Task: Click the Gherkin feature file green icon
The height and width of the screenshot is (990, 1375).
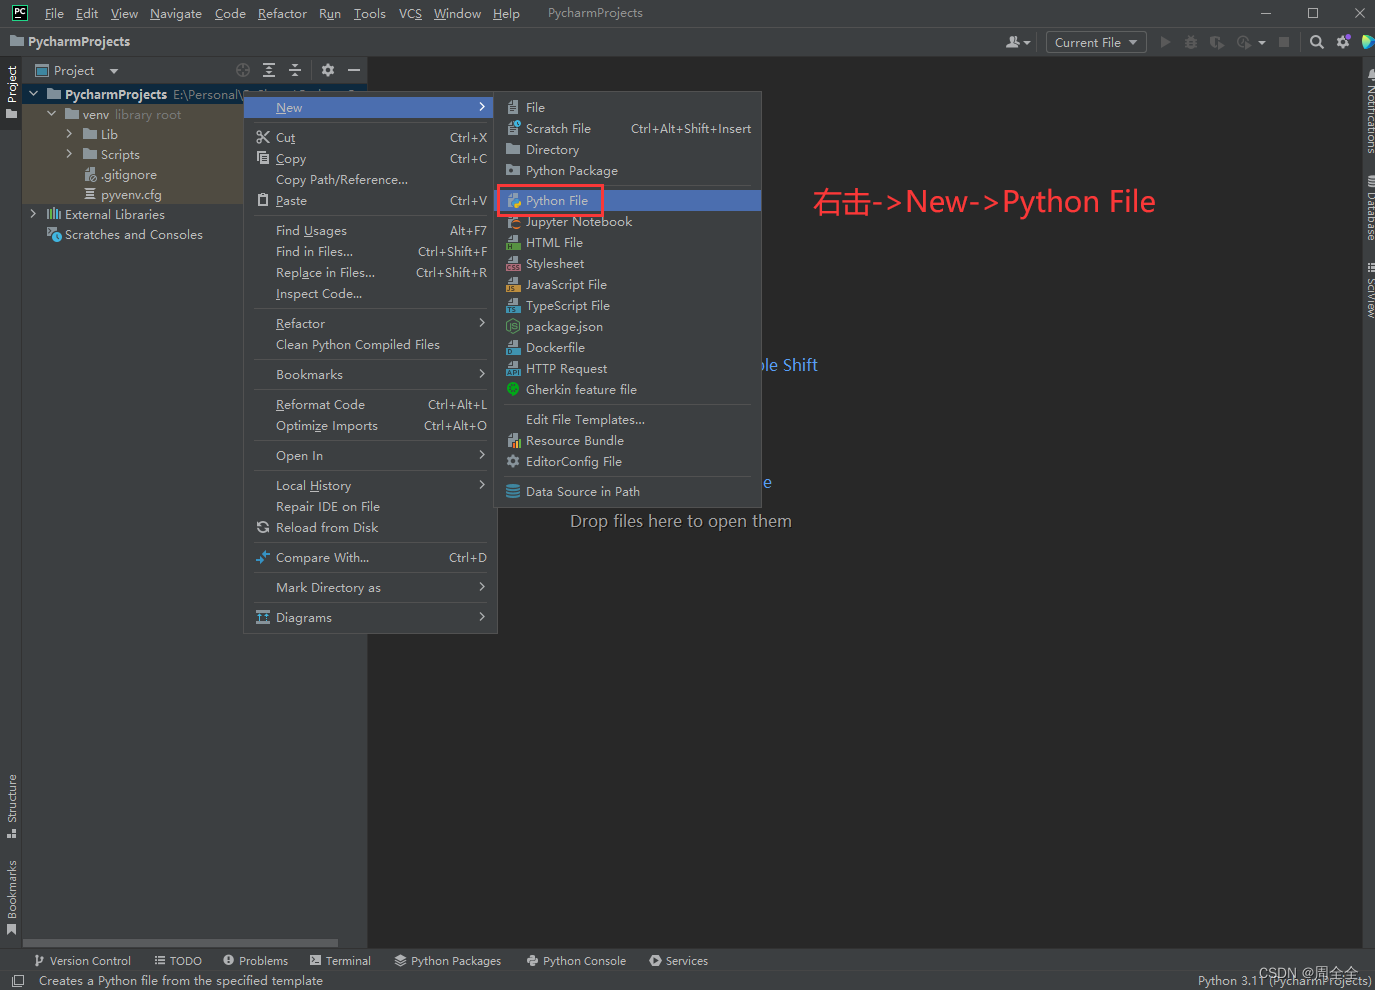Action: (x=514, y=390)
